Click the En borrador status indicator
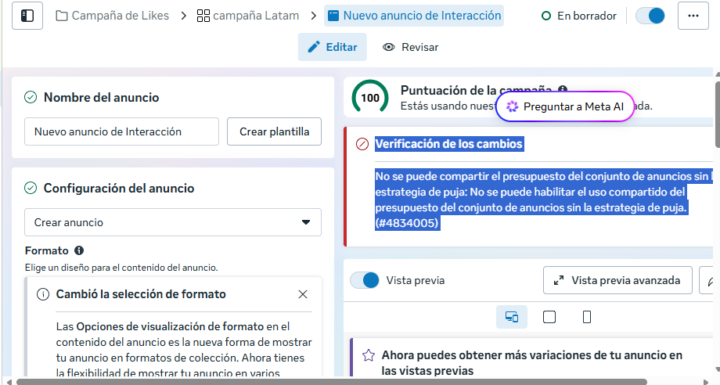The height and width of the screenshot is (385, 720). coord(579,16)
